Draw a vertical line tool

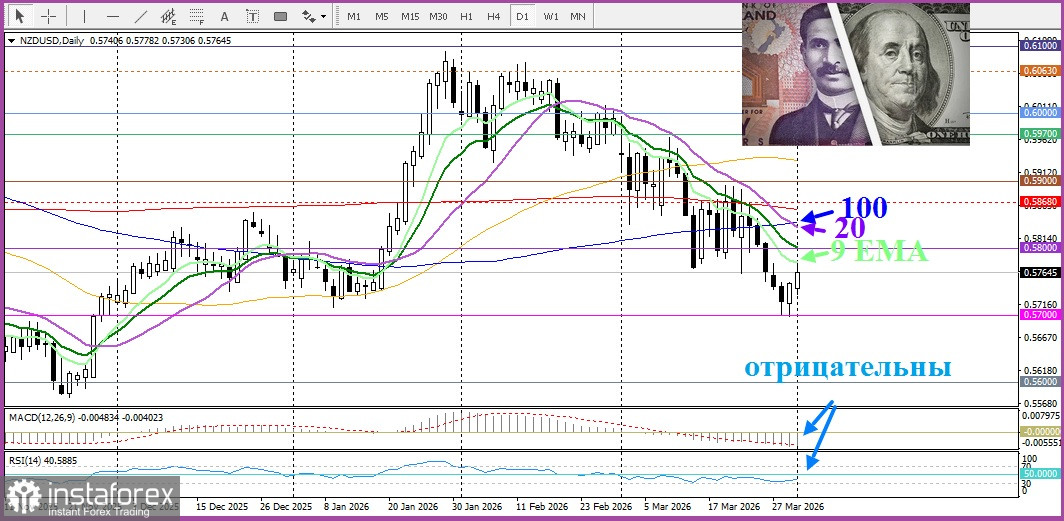[84, 16]
